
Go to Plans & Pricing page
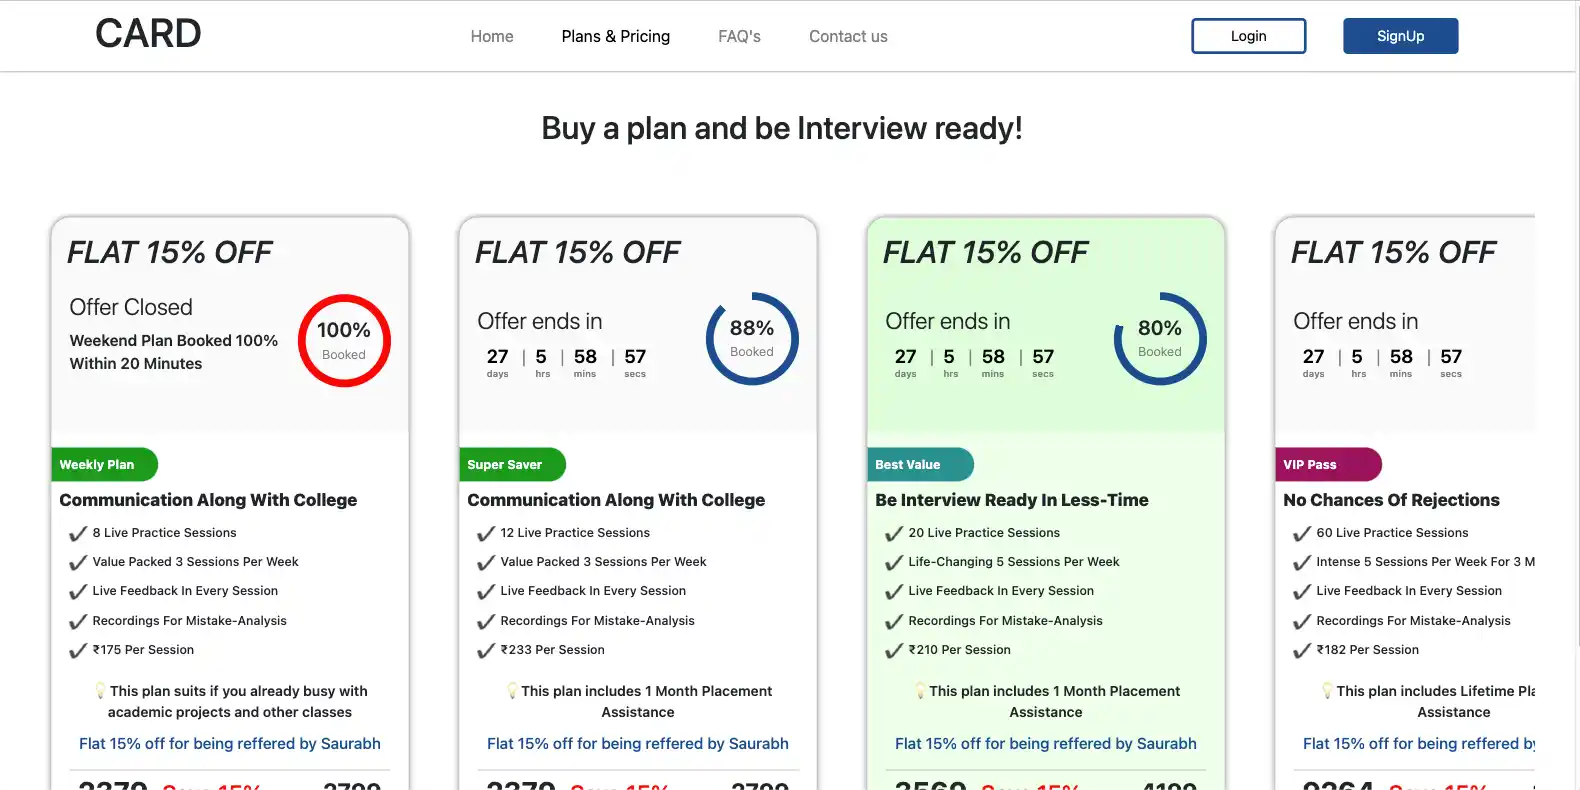pyautogui.click(x=616, y=36)
